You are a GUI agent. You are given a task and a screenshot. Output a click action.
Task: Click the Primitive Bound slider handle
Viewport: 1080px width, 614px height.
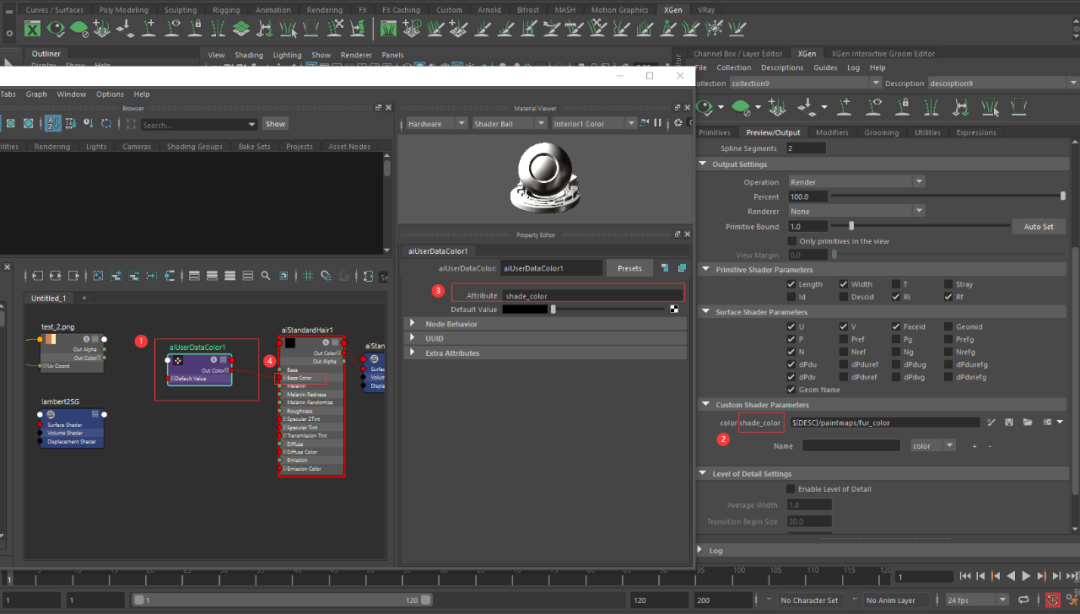pos(851,226)
